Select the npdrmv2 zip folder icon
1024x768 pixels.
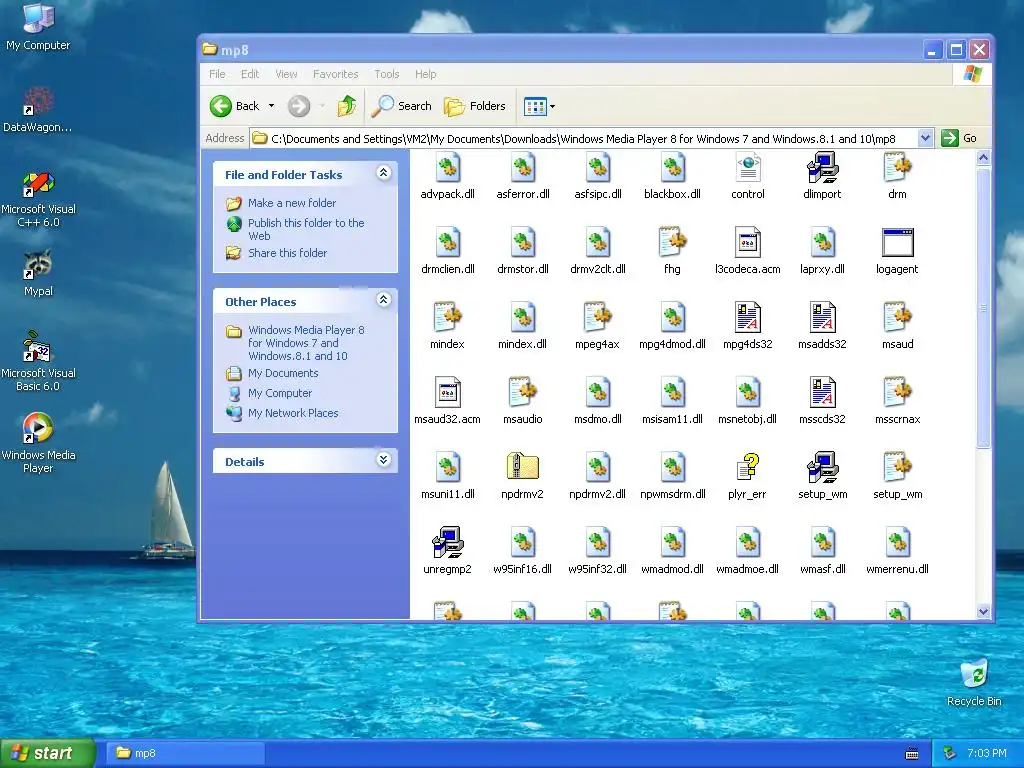pos(522,468)
